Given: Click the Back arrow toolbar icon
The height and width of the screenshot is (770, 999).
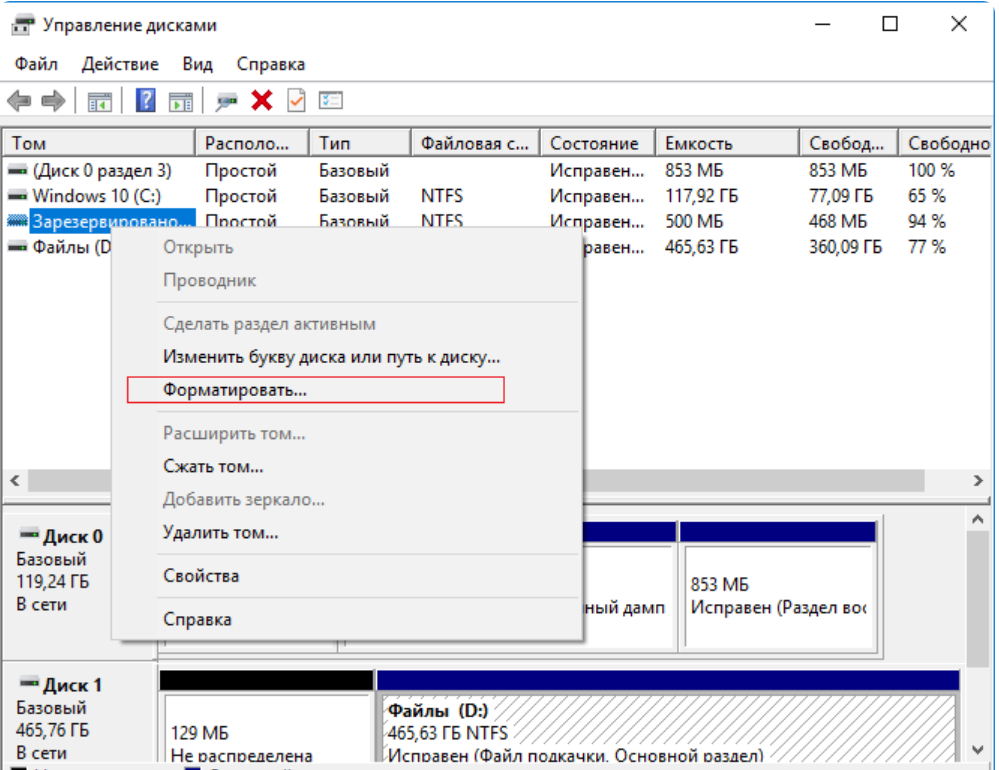Looking at the screenshot, I should 19,101.
